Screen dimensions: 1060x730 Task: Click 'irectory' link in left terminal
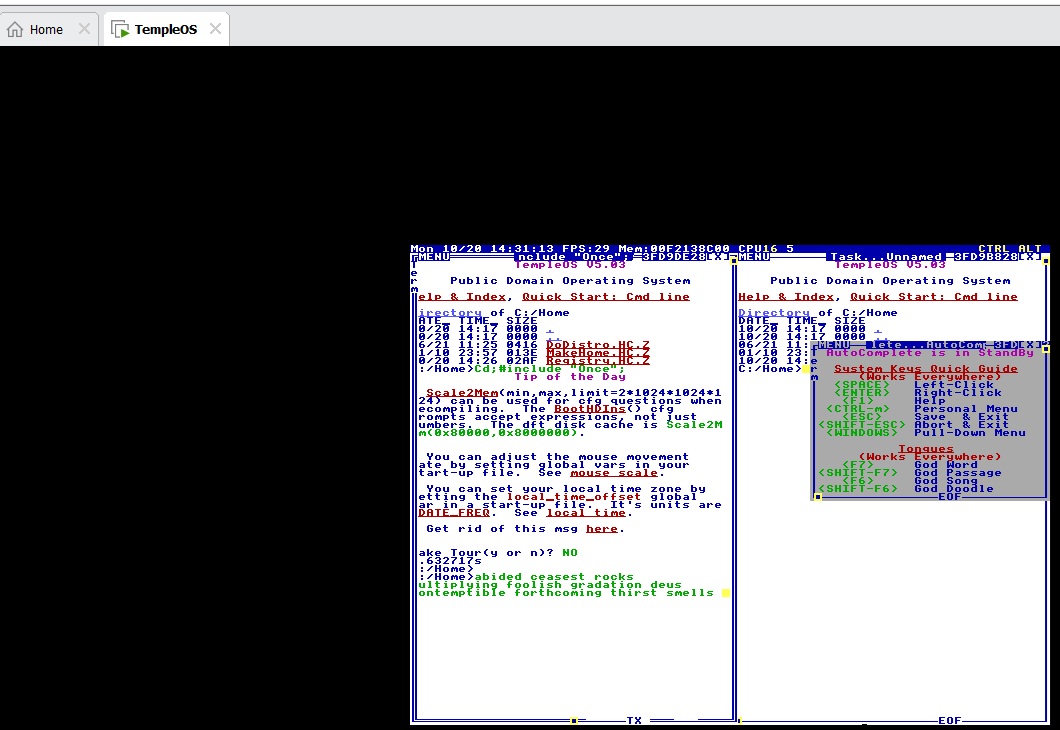[x=450, y=313]
